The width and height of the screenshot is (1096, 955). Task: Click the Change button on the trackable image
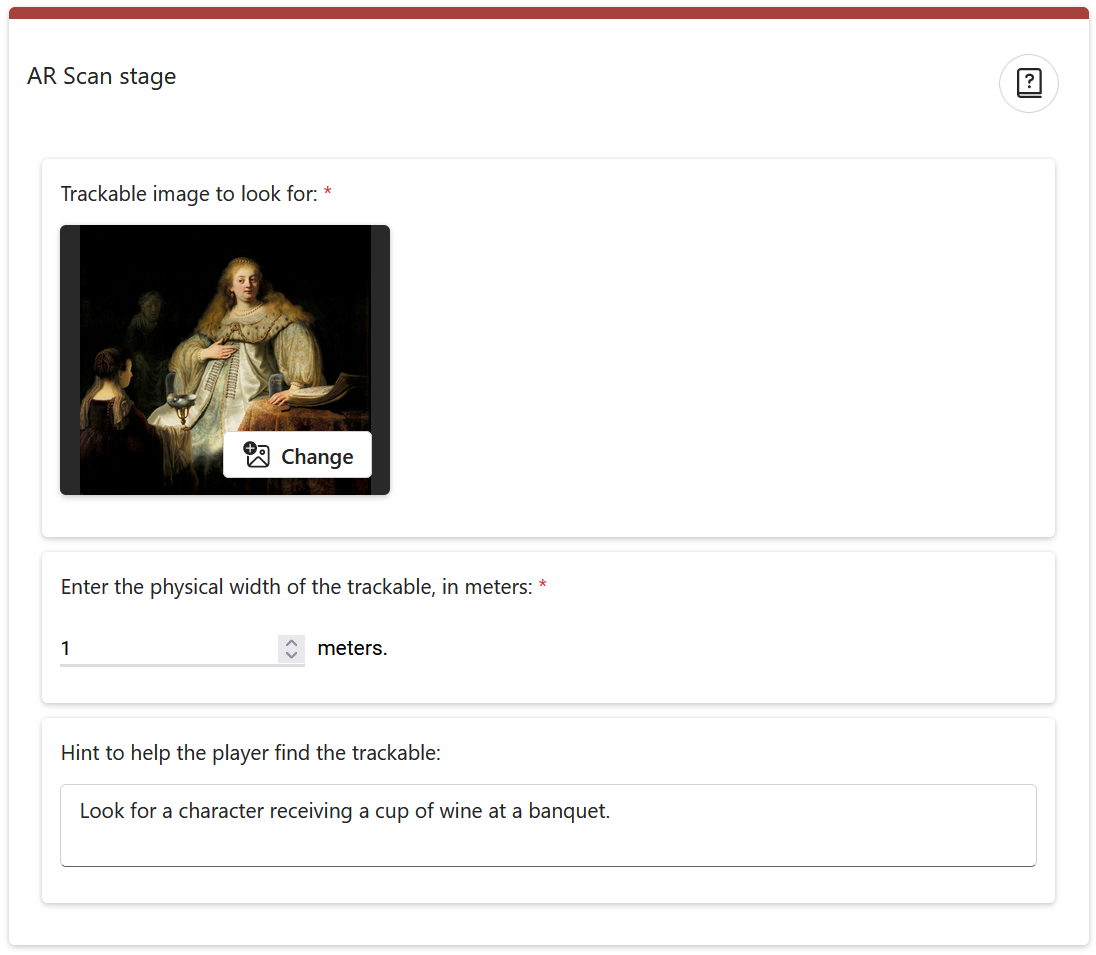tap(297, 456)
